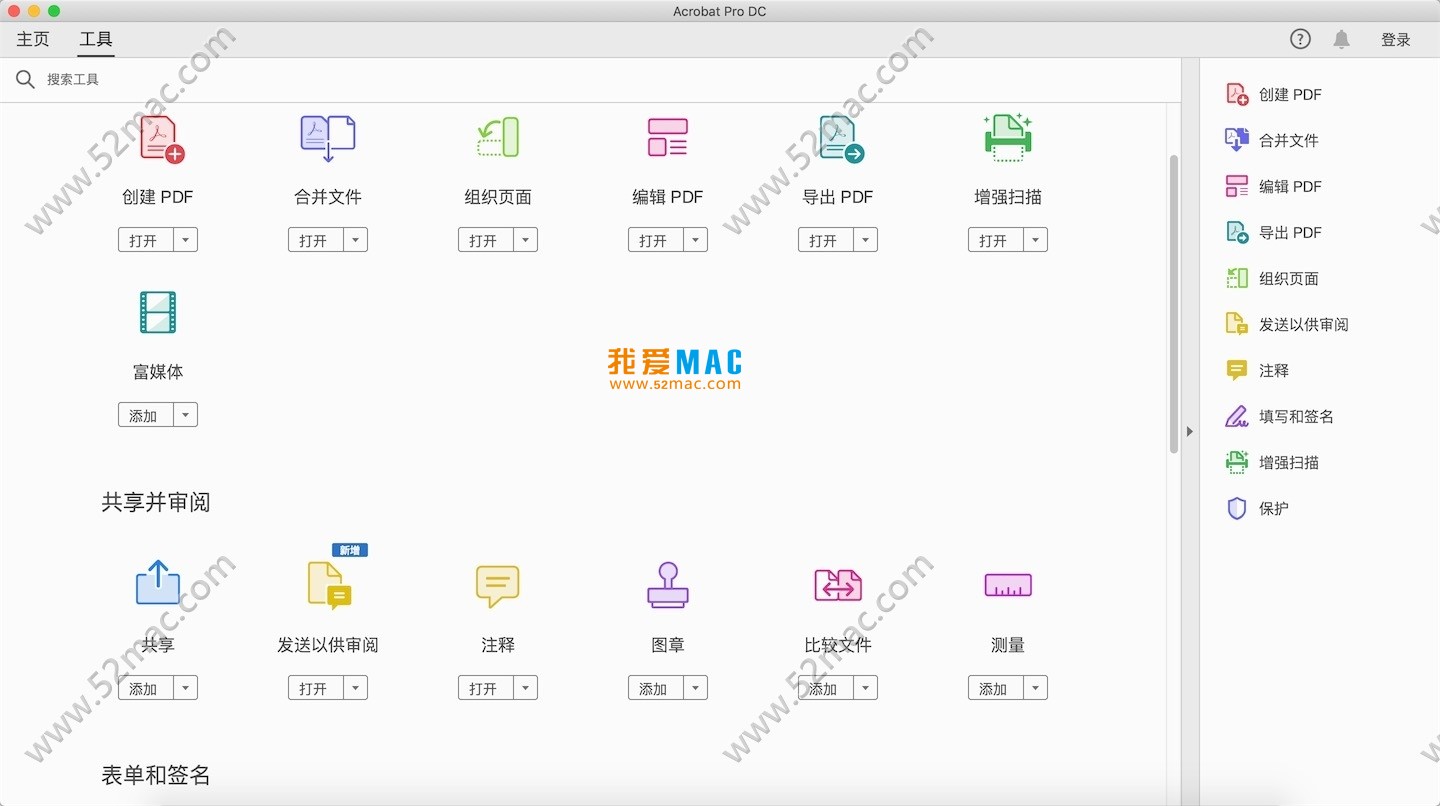Open the notifications bell icon

pyautogui.click(x=1342, y=39)
